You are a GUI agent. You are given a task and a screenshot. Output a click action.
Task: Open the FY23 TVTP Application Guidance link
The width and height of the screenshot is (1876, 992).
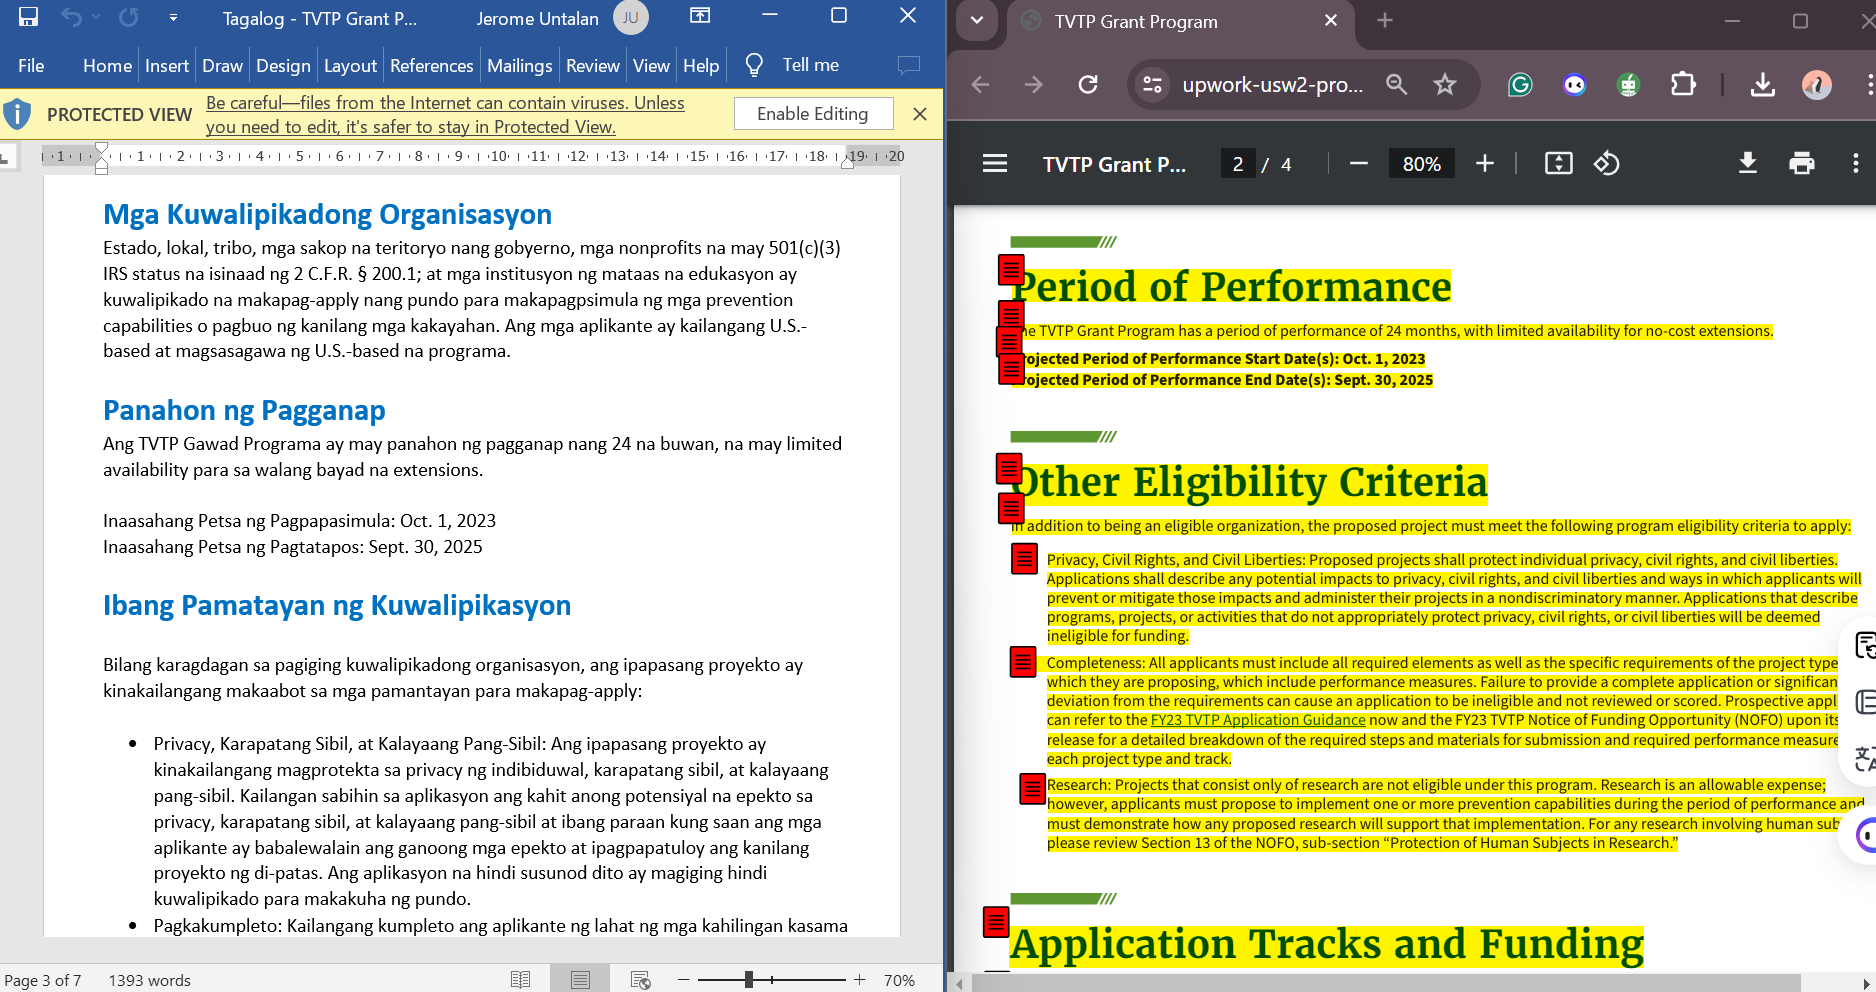(1258, 720)
